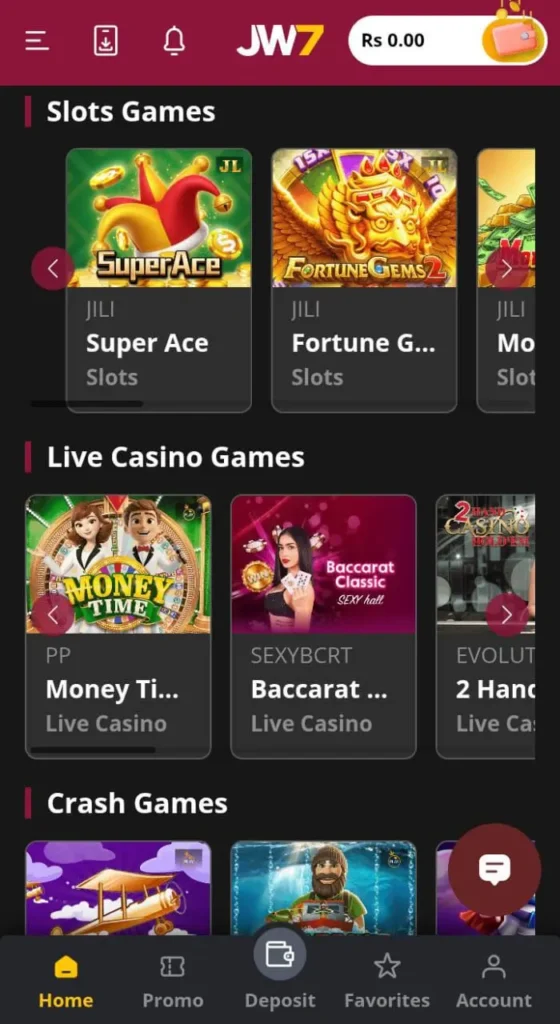The image size is (560, 1024).
Task: Open Favorites star tab
Action: tap(387, 981)
